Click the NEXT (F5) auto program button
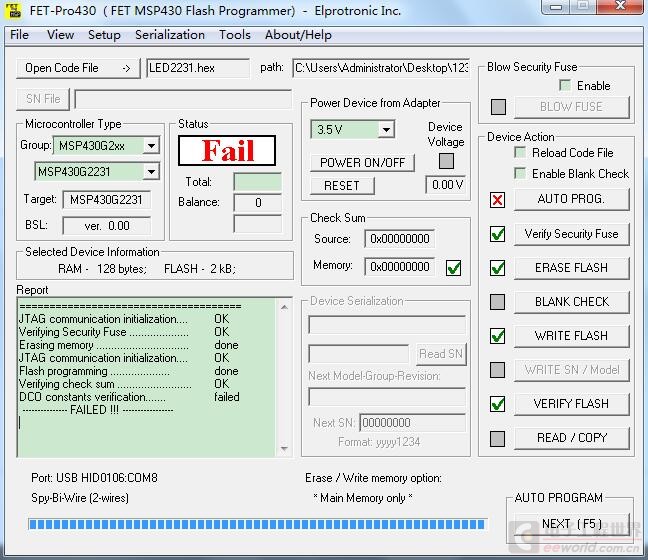Image resolution: width=648 pixels, height=560 pixels. point(572,524)
